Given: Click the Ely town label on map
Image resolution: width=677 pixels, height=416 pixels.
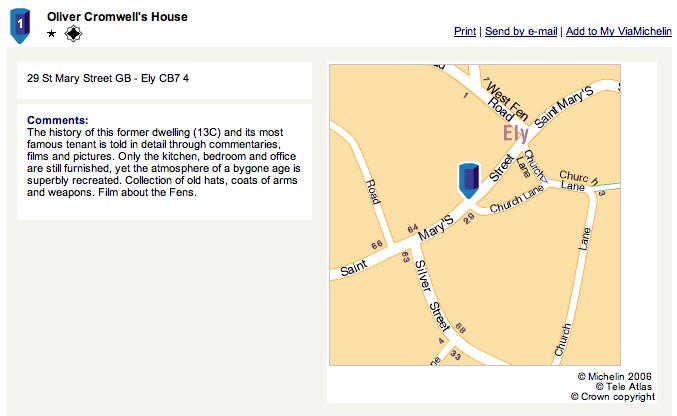Looking at the screenshot, I should click(516, 133).
